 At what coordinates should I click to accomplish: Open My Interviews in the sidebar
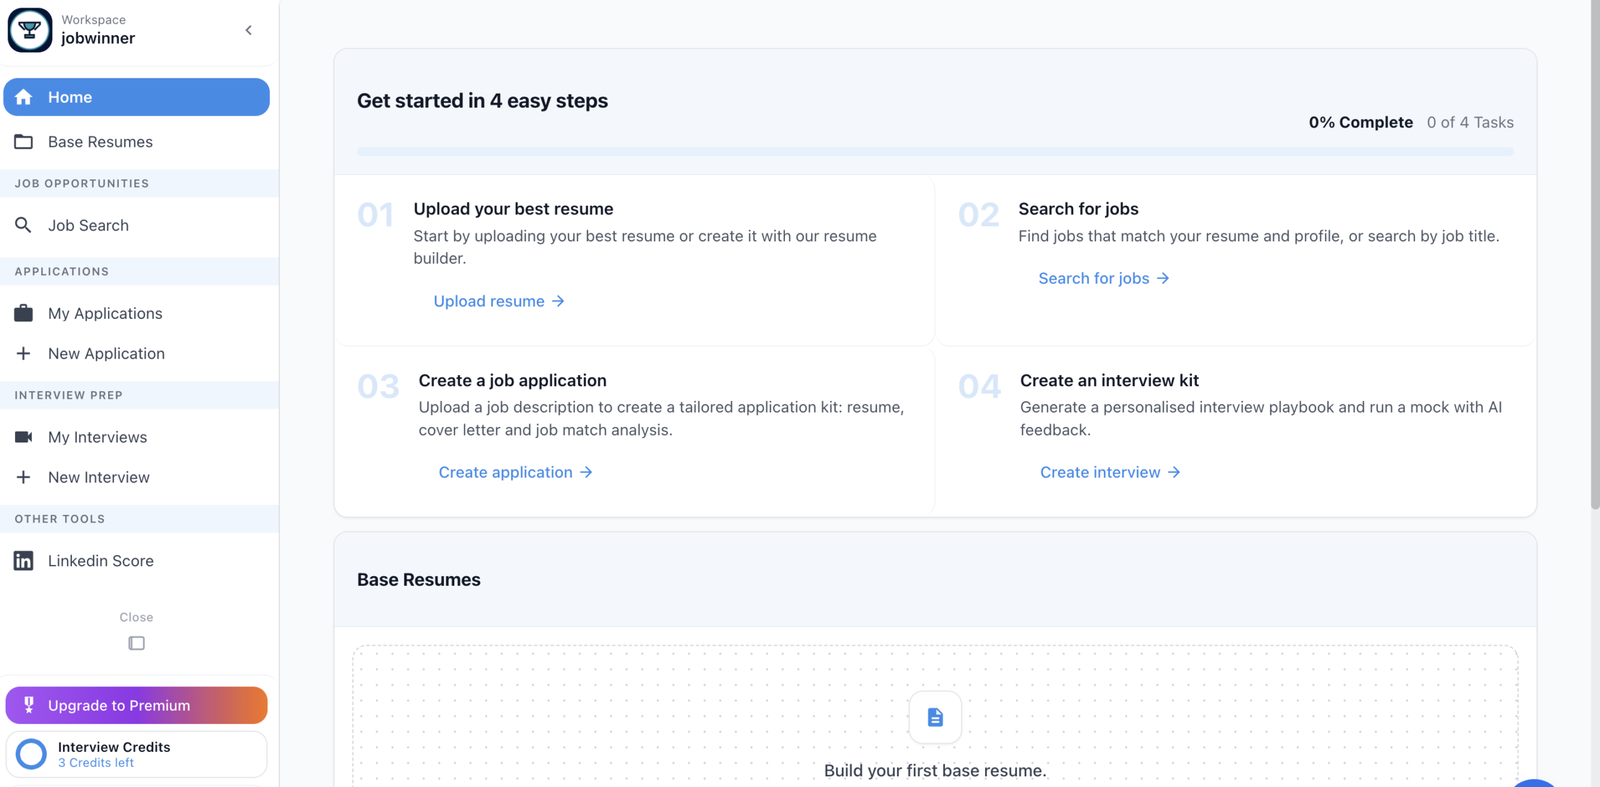tap(137, 437)
